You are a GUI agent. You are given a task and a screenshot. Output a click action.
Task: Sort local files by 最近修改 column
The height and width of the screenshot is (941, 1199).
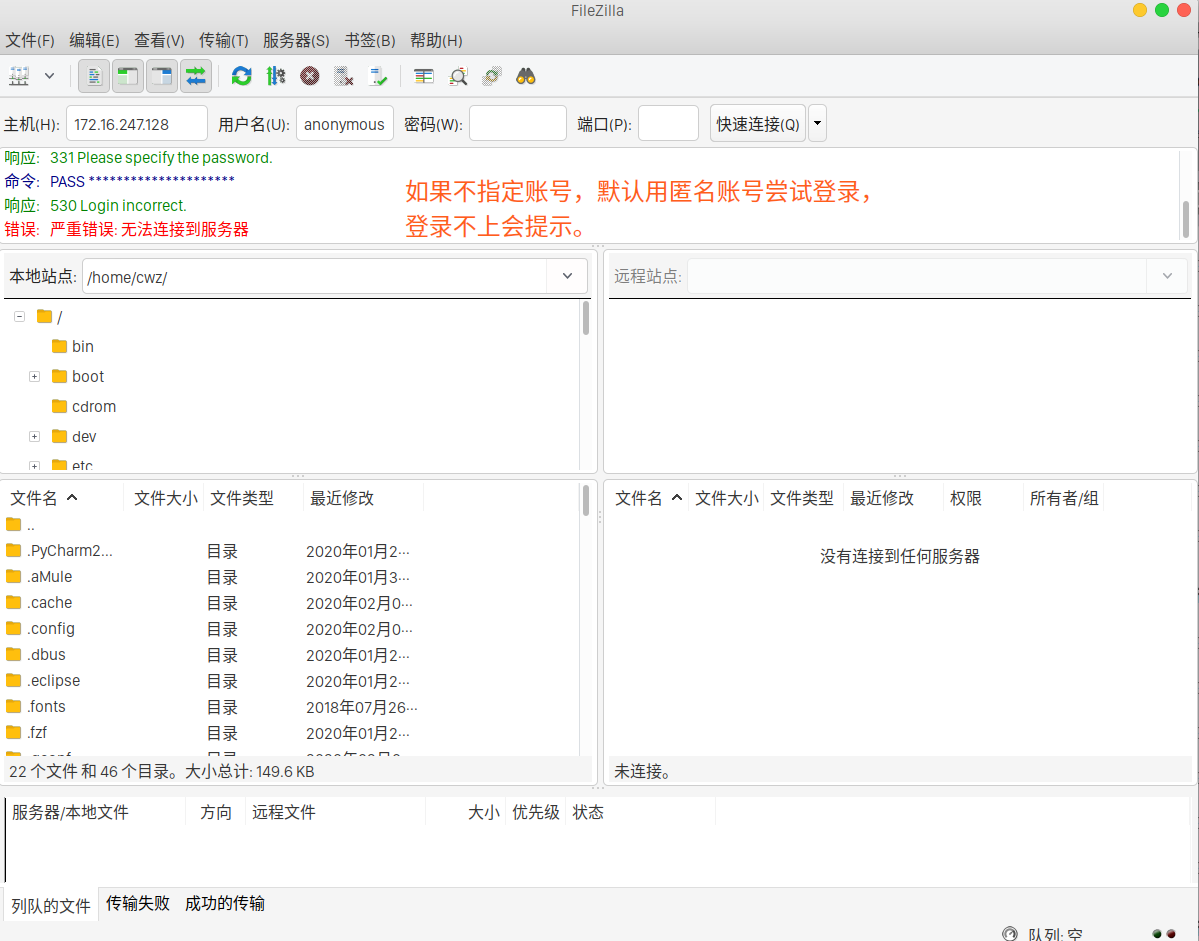pyautogui.click(x=362, y=498)
